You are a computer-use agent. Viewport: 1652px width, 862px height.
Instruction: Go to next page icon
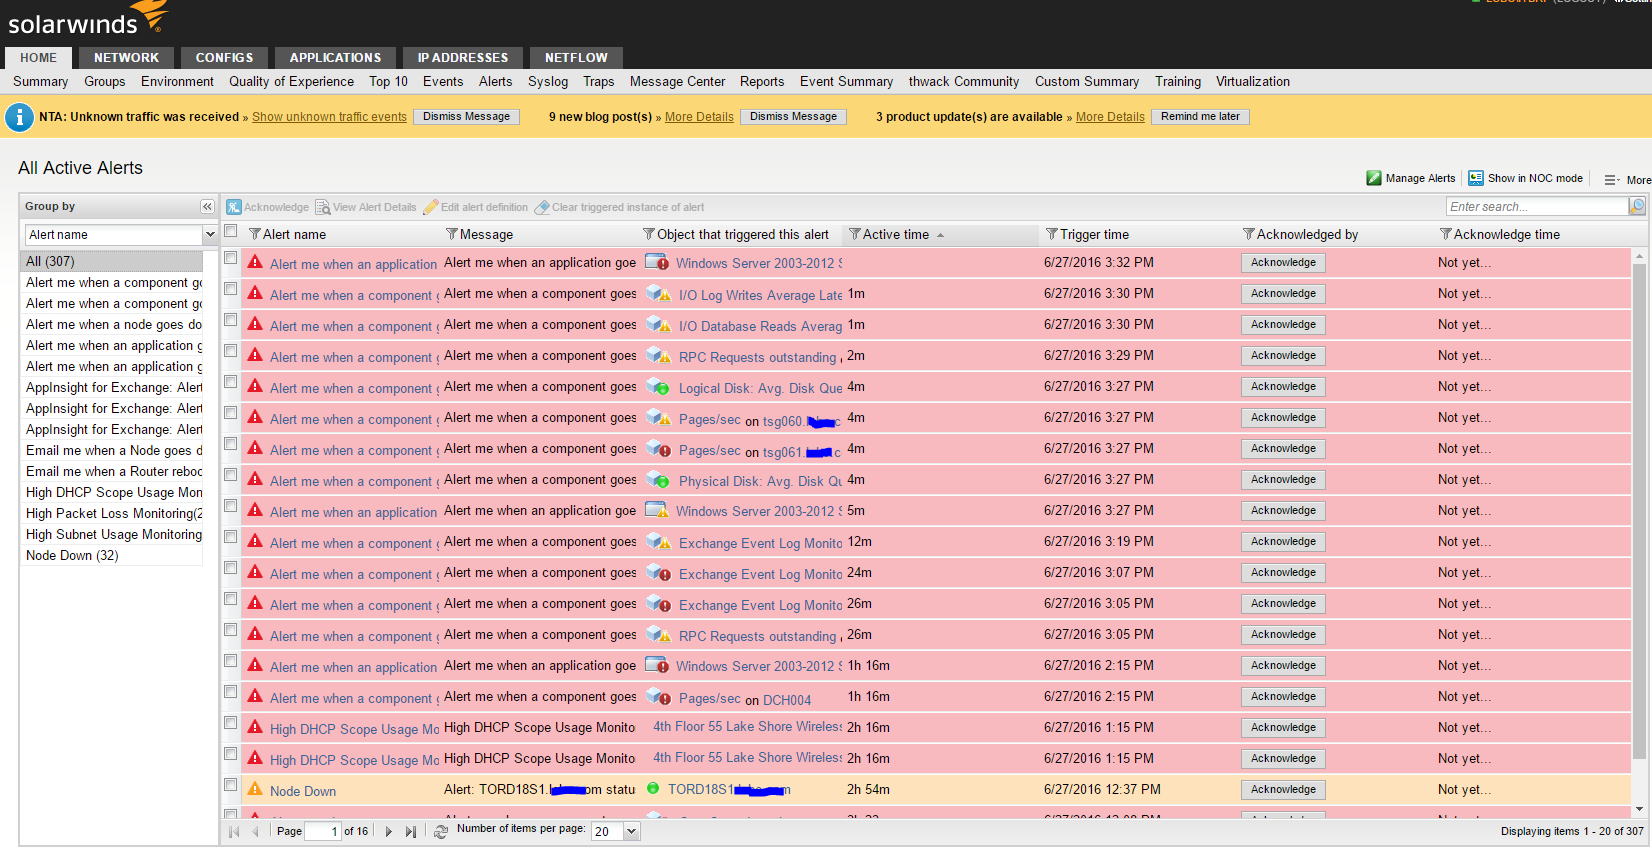tap(388, 832)
